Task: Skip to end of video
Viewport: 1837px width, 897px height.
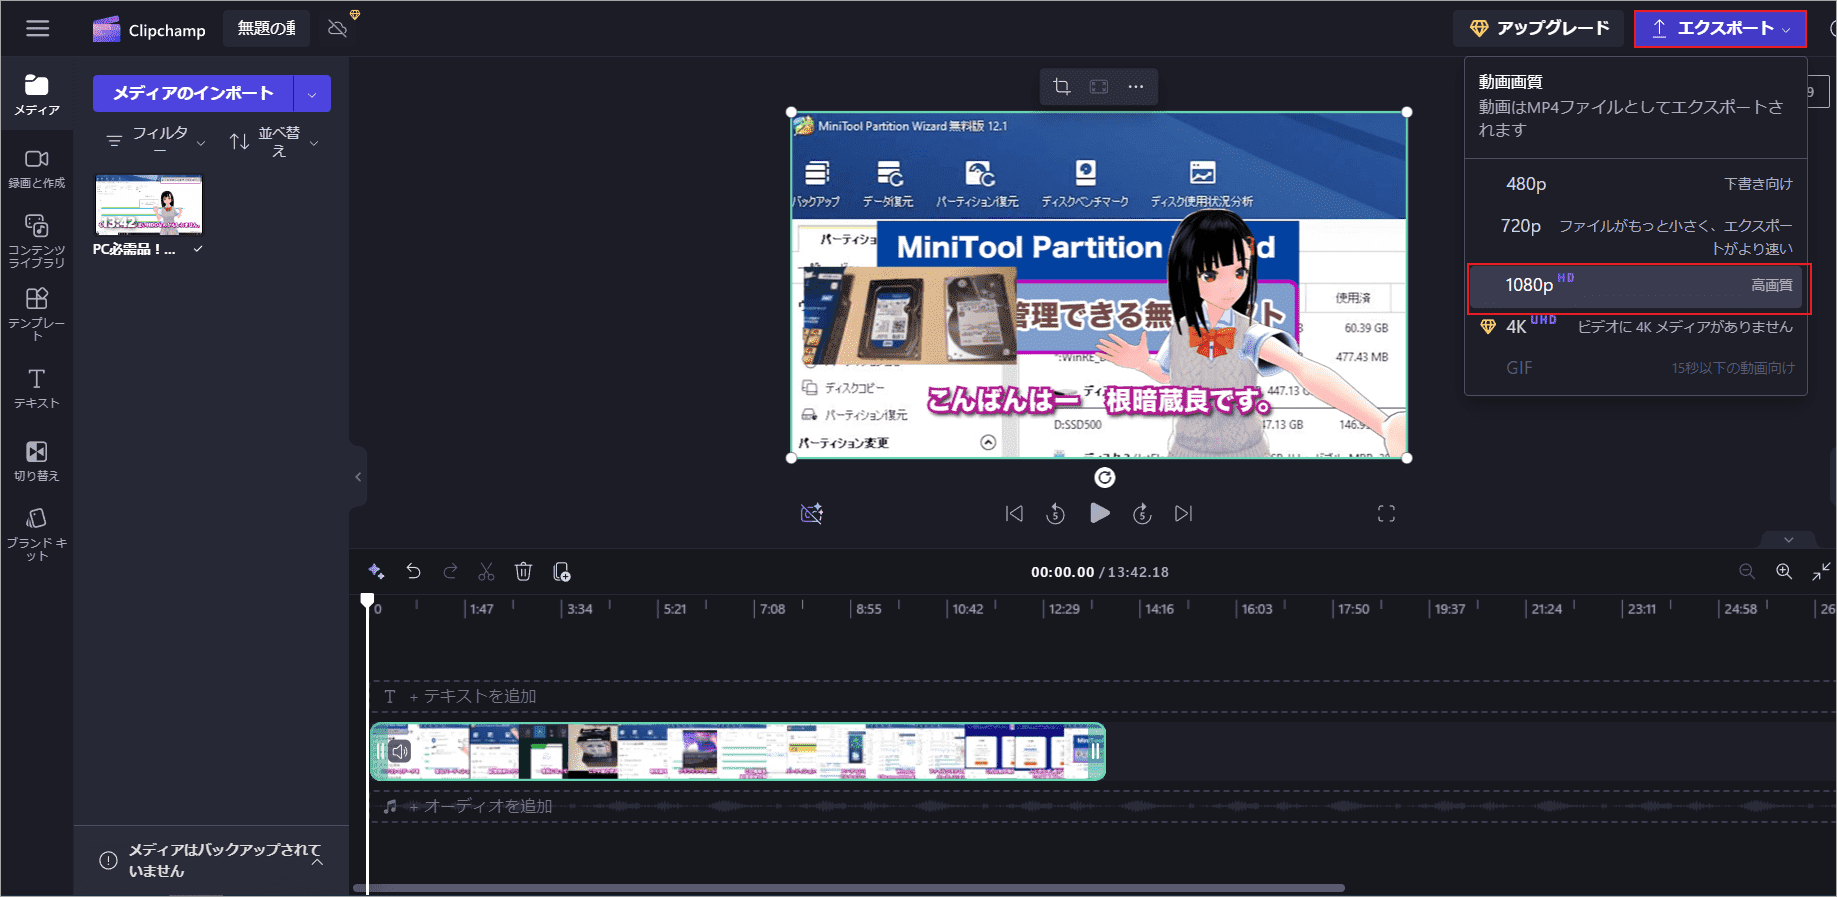Action: (1184, 514)
